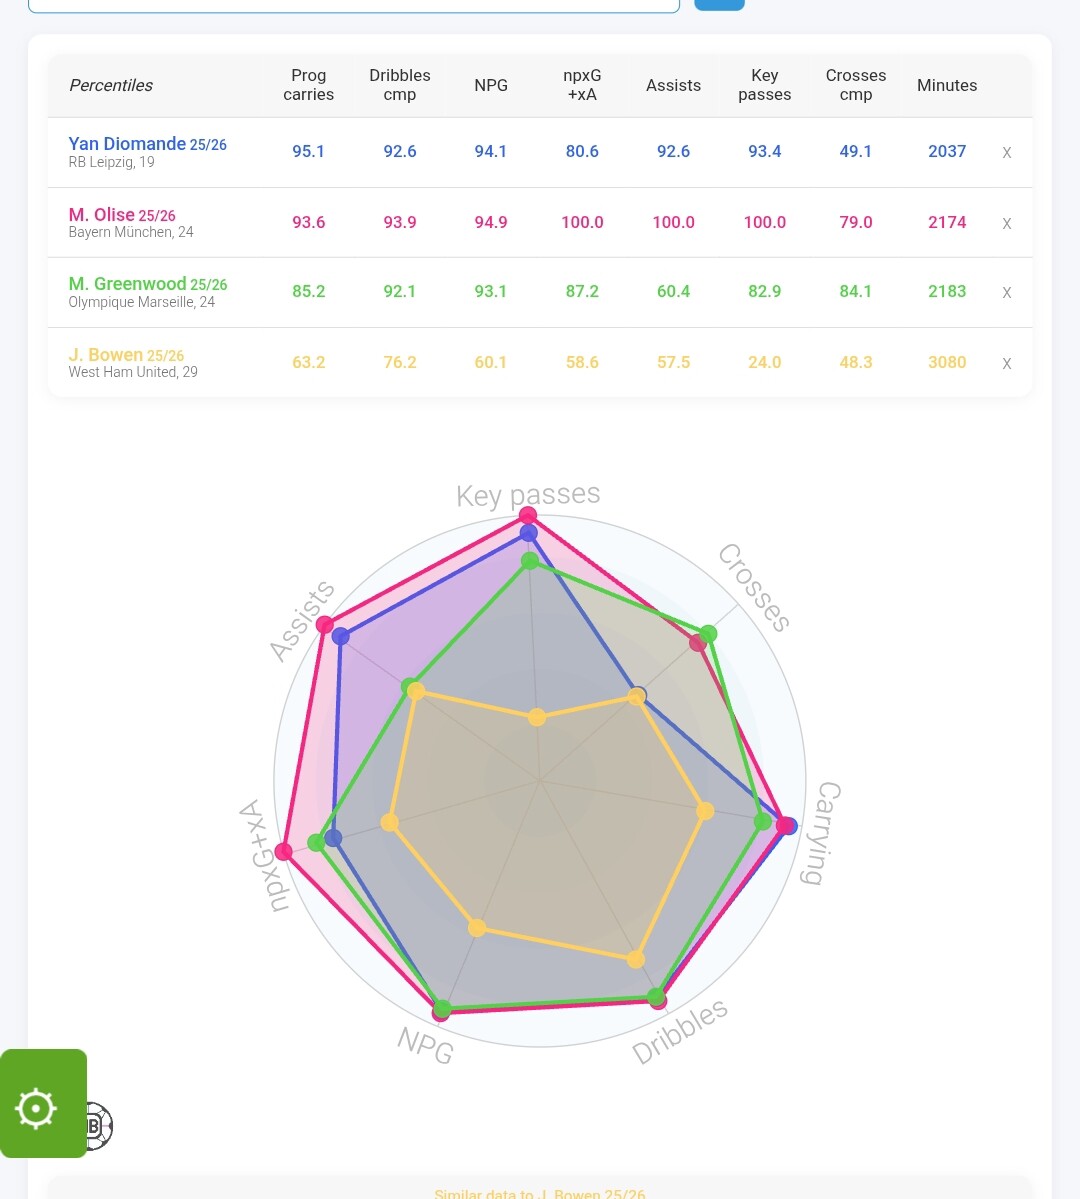This screenshot has height=1199, width=1080.
Task: Sort by Prog carries column header
Action: point(308,85)
